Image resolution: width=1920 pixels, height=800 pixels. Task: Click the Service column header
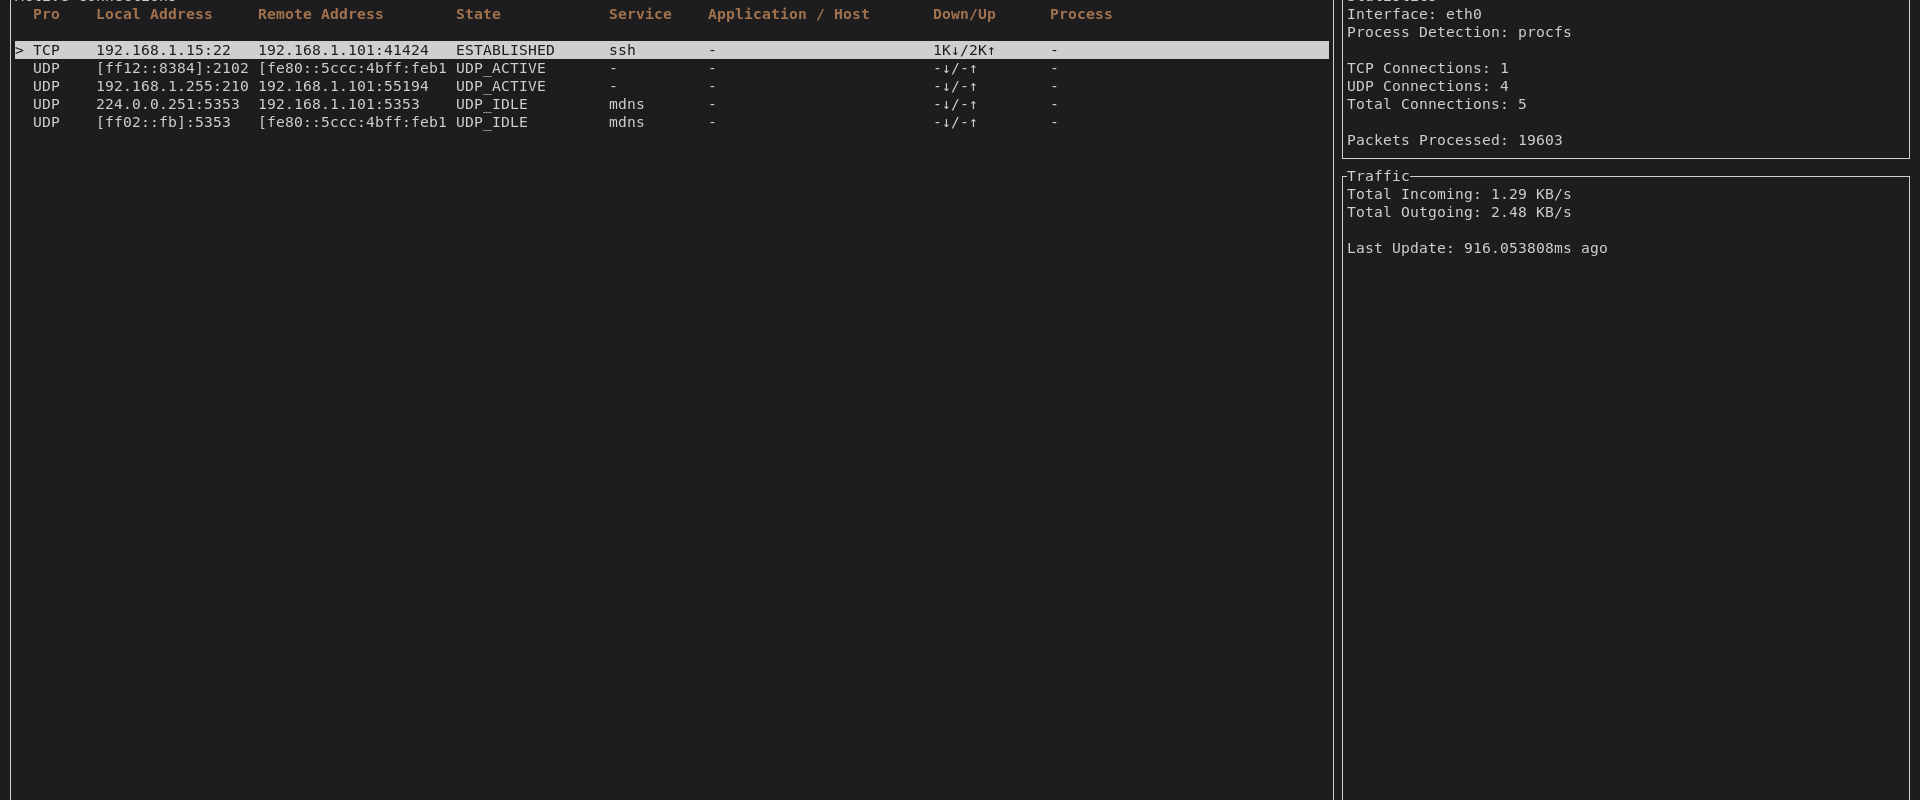pos(640,14)
